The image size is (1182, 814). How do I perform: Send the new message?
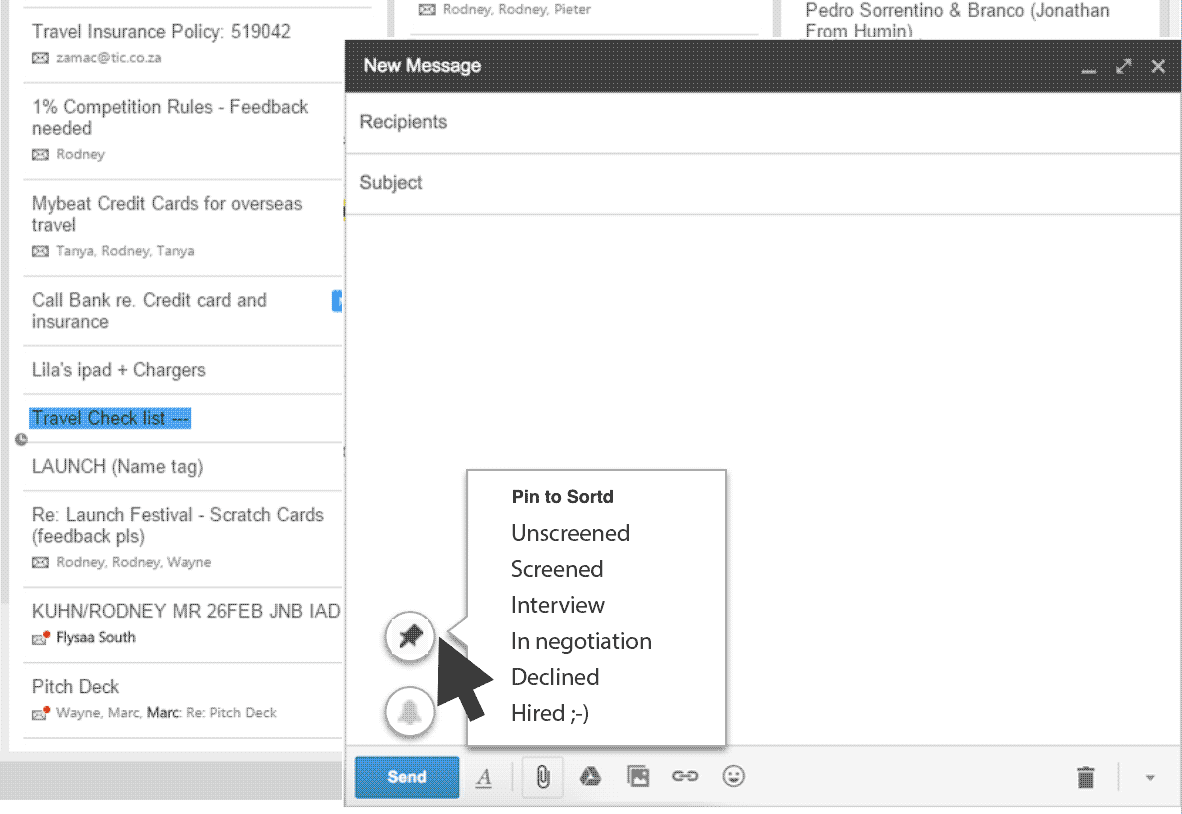tap(407, 777)
